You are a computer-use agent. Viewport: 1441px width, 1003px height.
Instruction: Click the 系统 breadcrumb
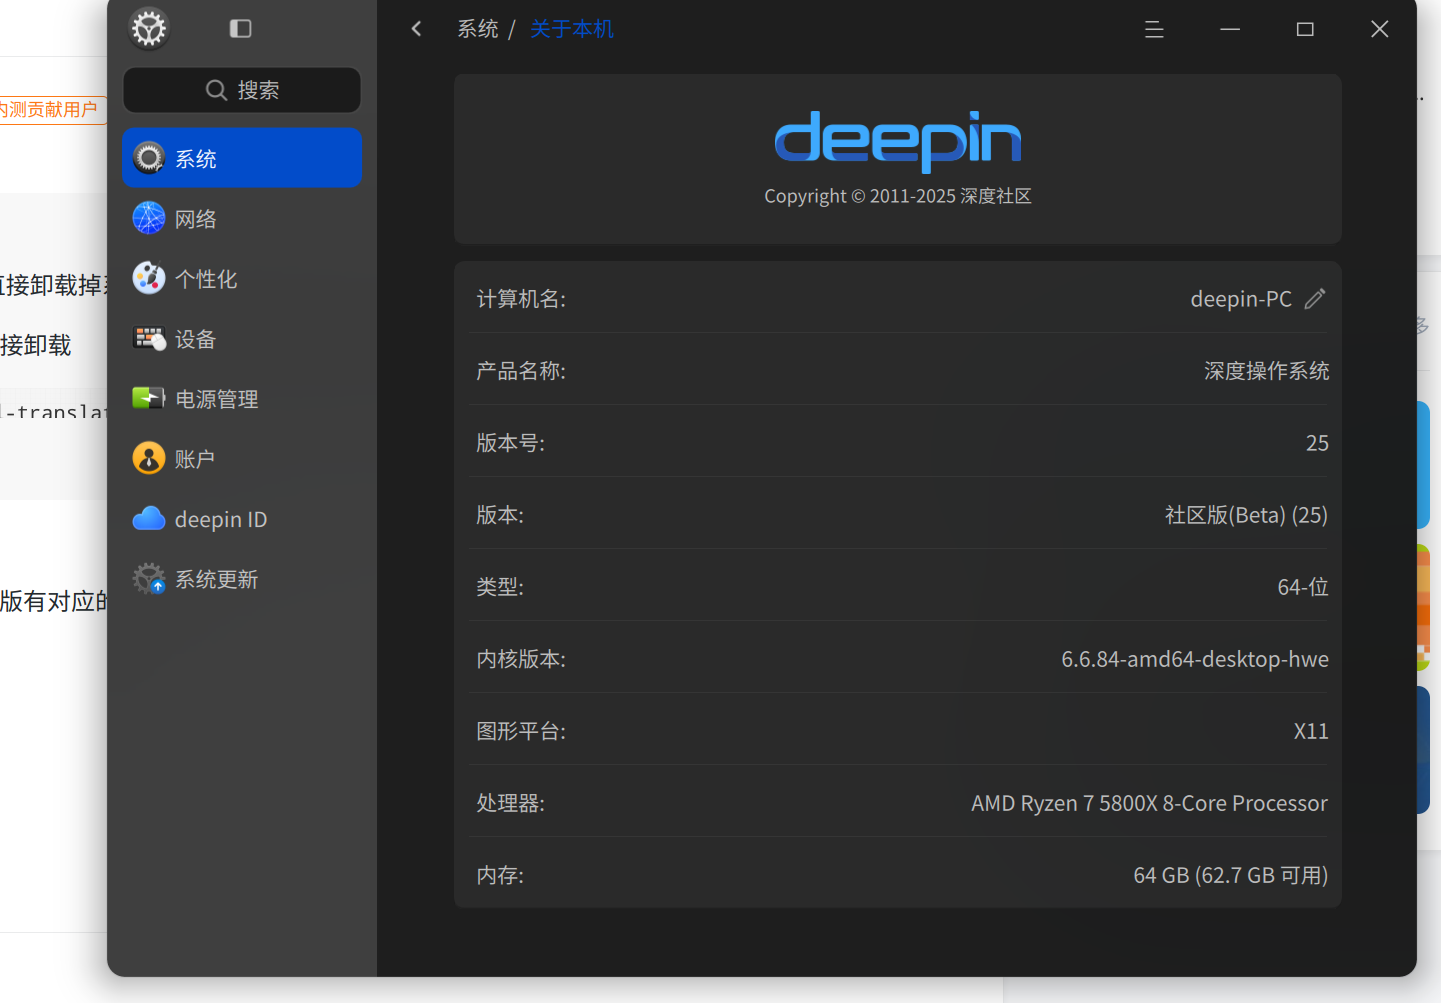[x=478, y=29]
